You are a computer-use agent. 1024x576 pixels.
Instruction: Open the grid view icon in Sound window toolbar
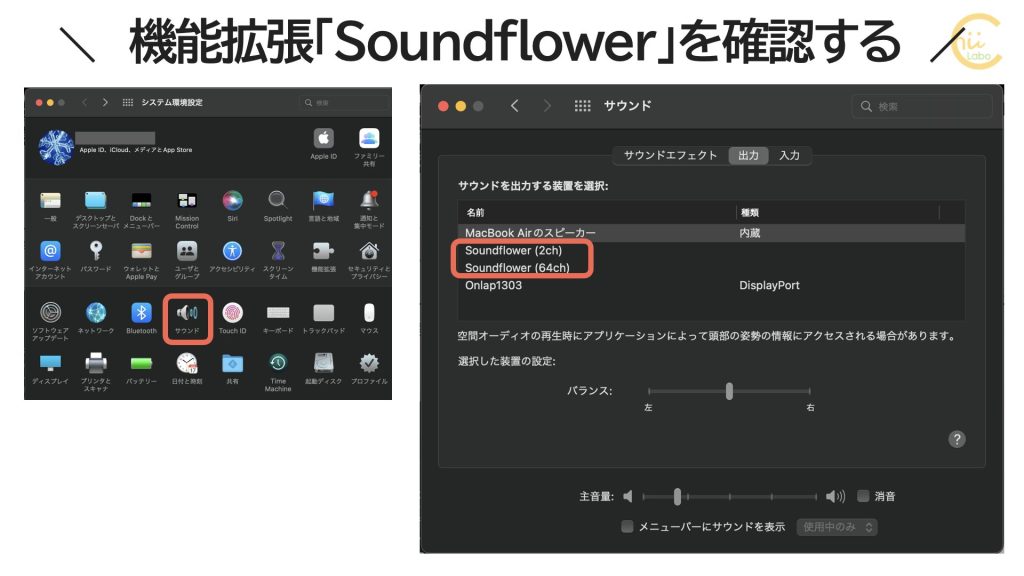pyautogui.click(x=582, y=105)
